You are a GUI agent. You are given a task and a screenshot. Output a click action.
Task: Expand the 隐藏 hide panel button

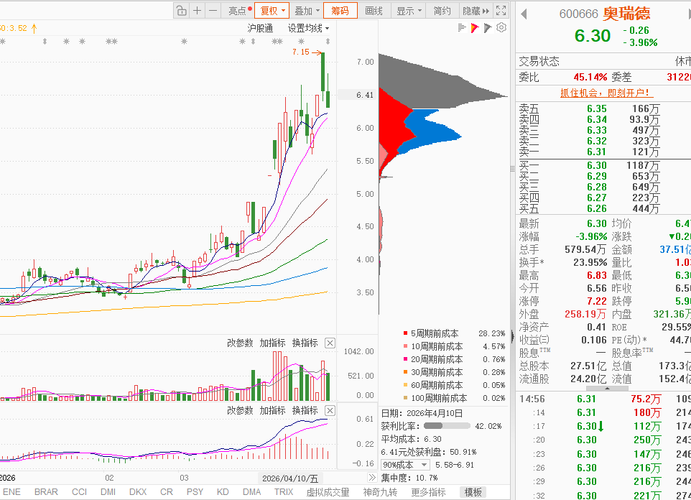coord(476,11)
